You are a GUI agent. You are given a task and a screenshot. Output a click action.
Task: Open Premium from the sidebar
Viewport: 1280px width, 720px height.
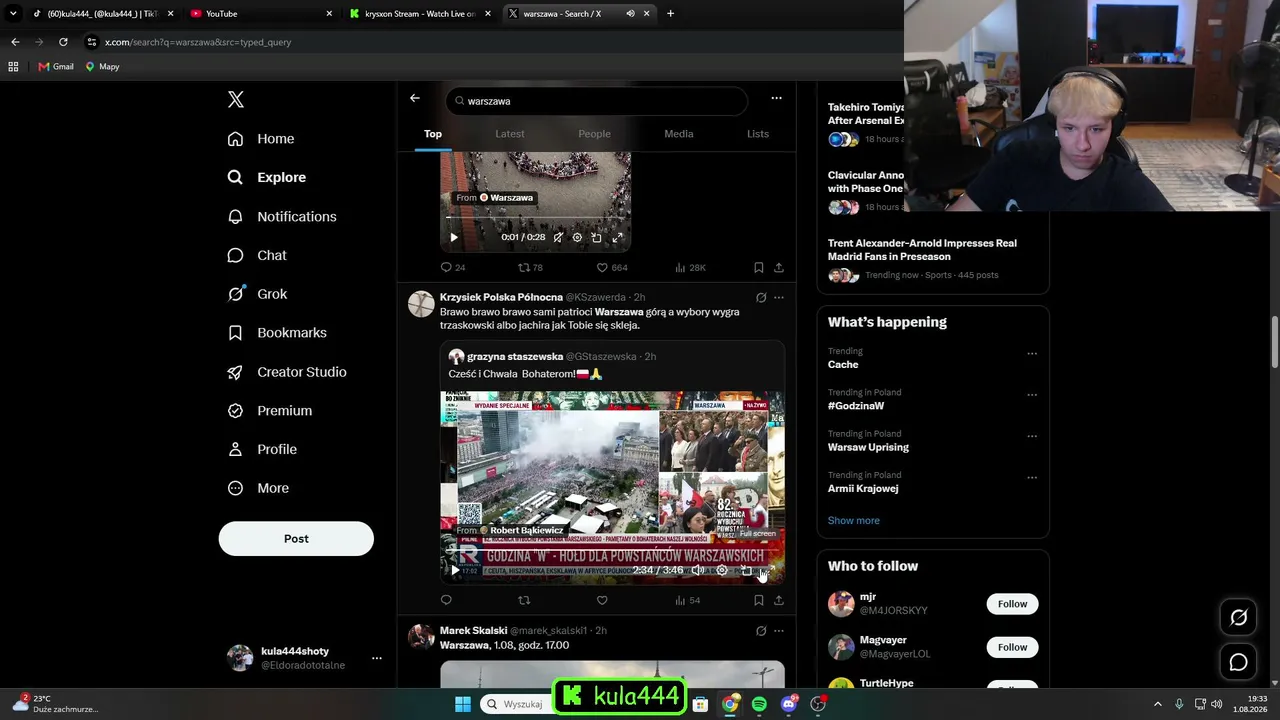[x=270, y=411]
